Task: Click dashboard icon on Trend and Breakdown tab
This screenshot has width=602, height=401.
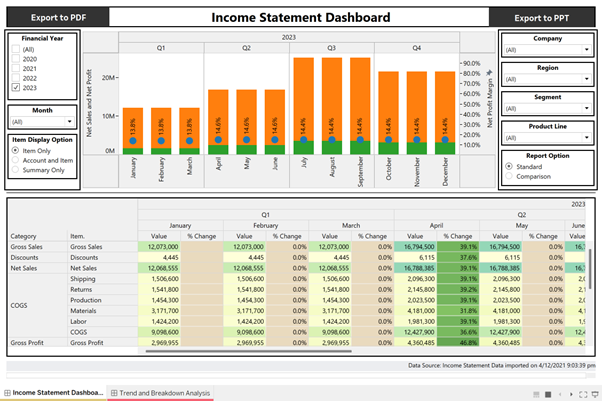Action: (114, 393)
